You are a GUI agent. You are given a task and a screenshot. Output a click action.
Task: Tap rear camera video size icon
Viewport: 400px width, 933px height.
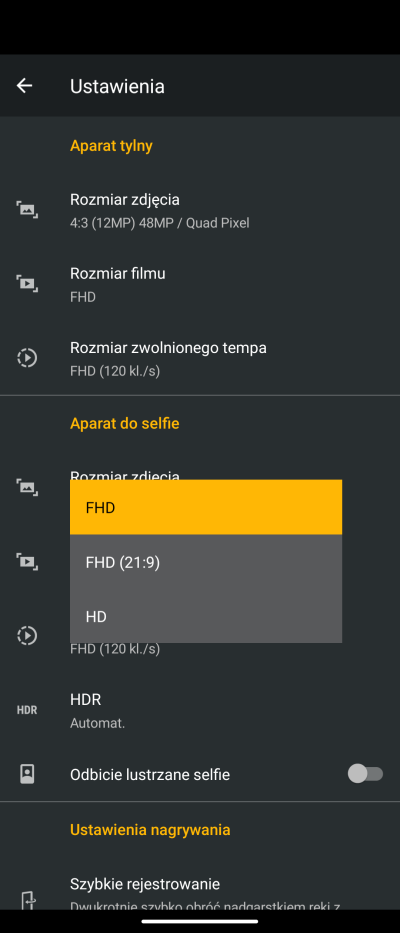27,283
